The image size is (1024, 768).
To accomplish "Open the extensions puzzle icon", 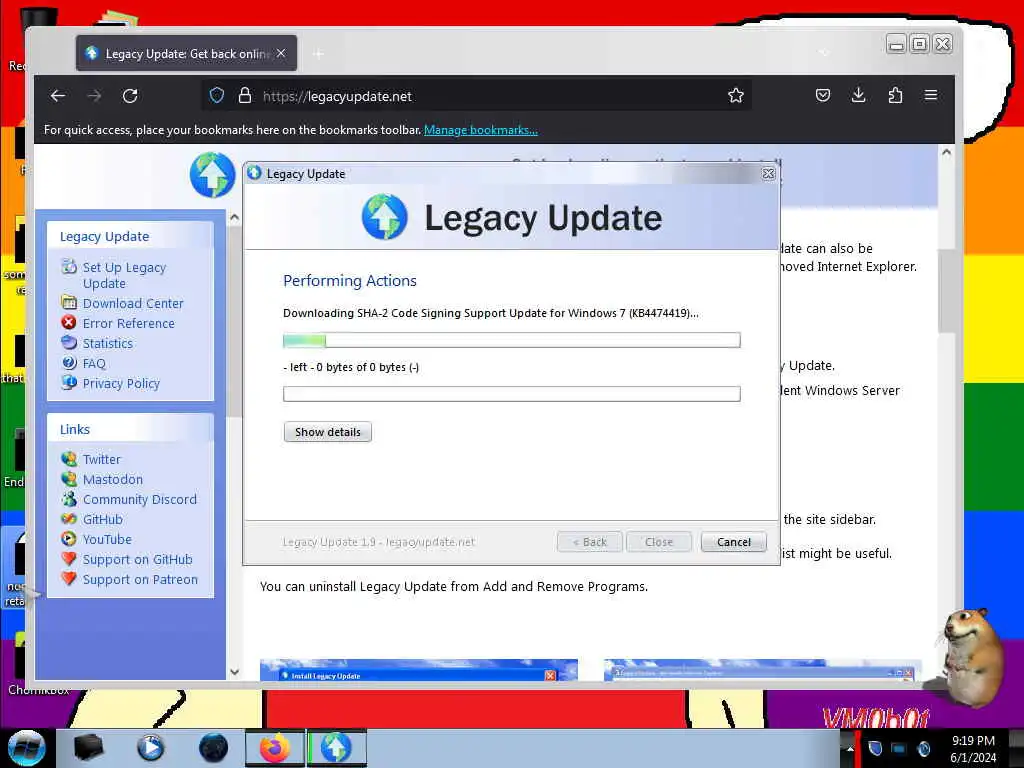I will [x=895, y=95].
